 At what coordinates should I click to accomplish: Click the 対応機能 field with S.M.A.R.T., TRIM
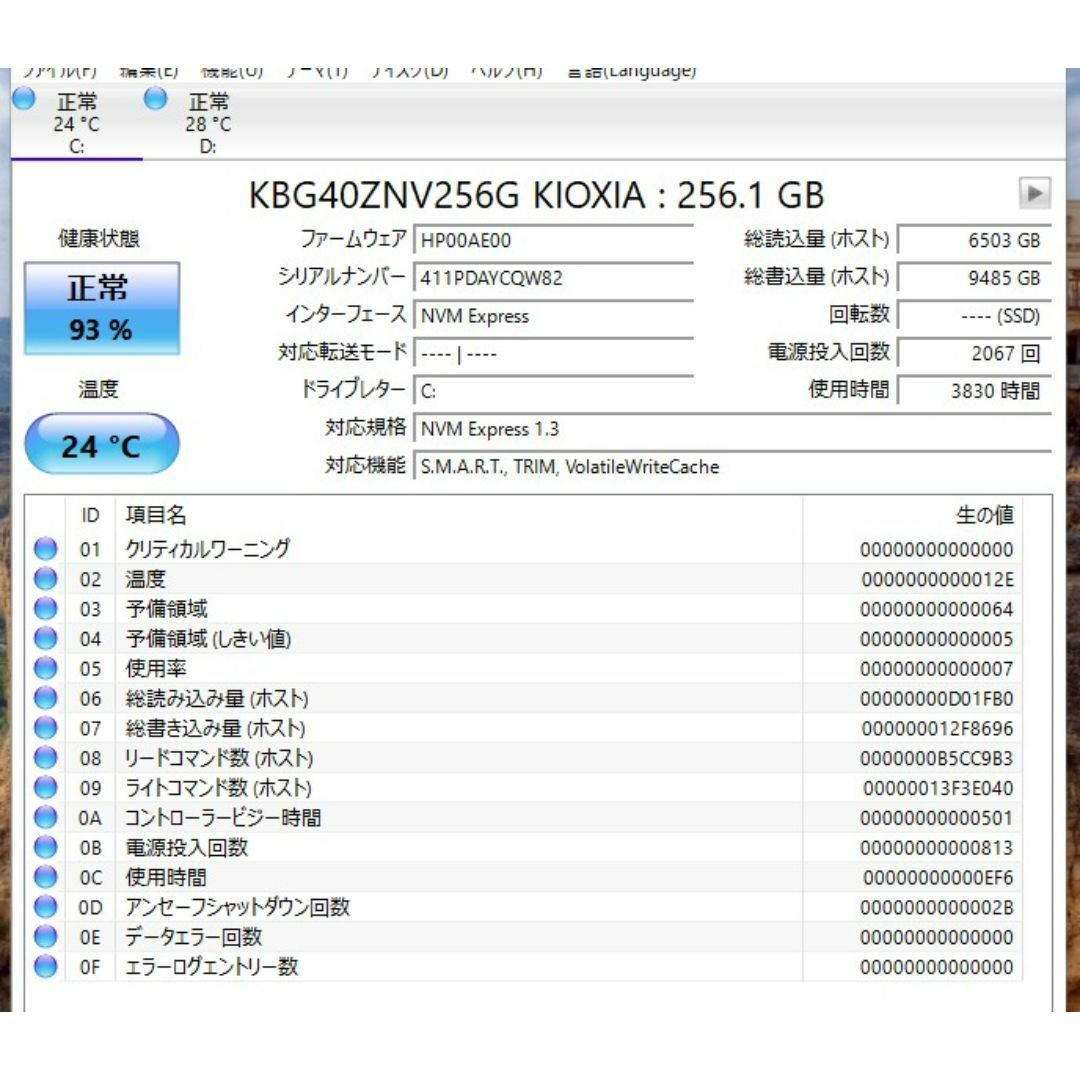[x=733, y=467]
